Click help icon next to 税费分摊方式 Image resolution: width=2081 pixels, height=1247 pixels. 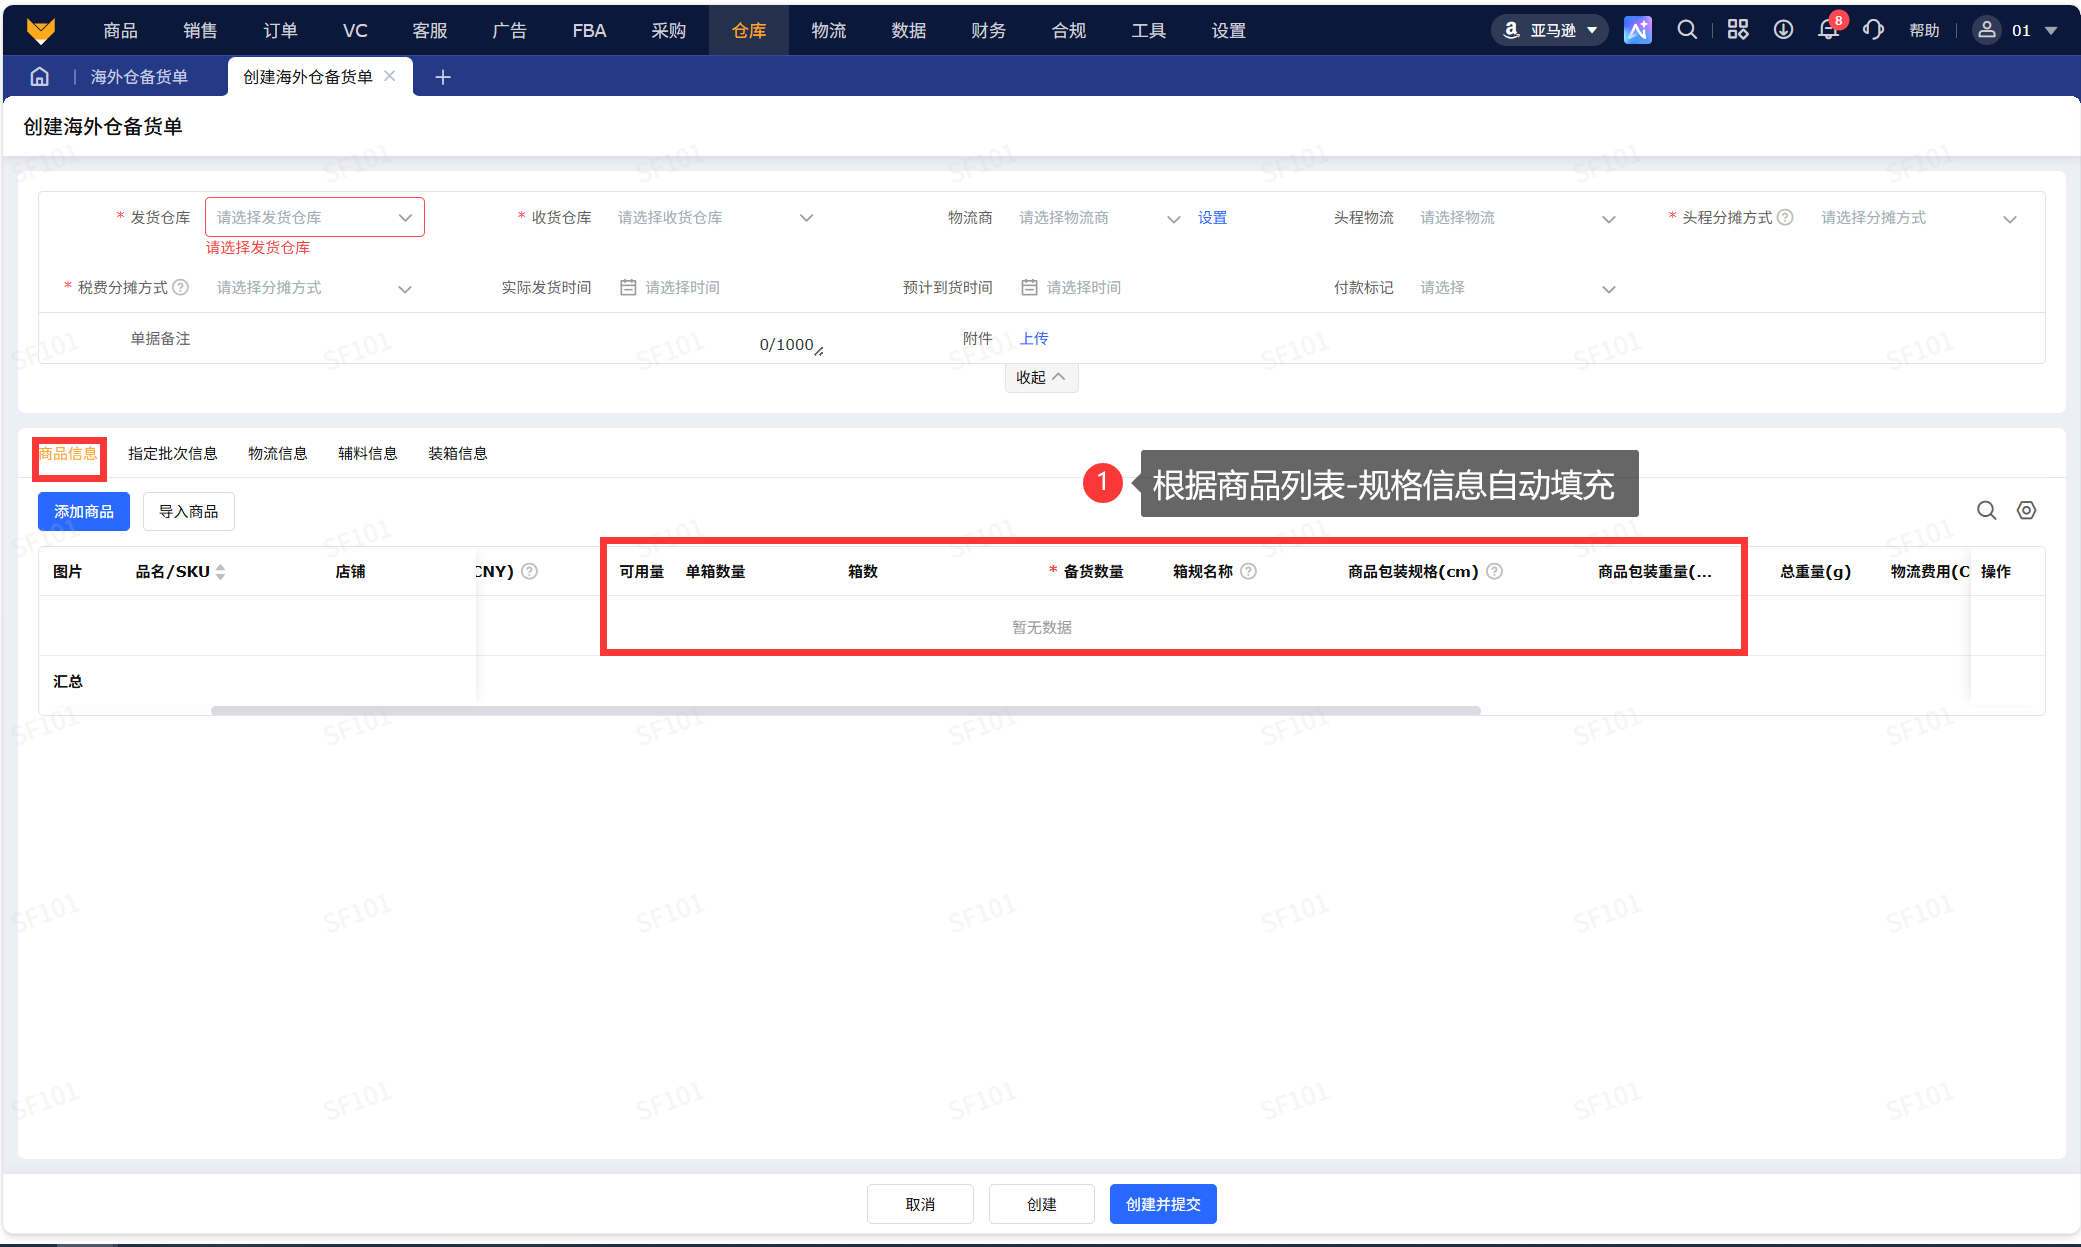pos(181,287)
